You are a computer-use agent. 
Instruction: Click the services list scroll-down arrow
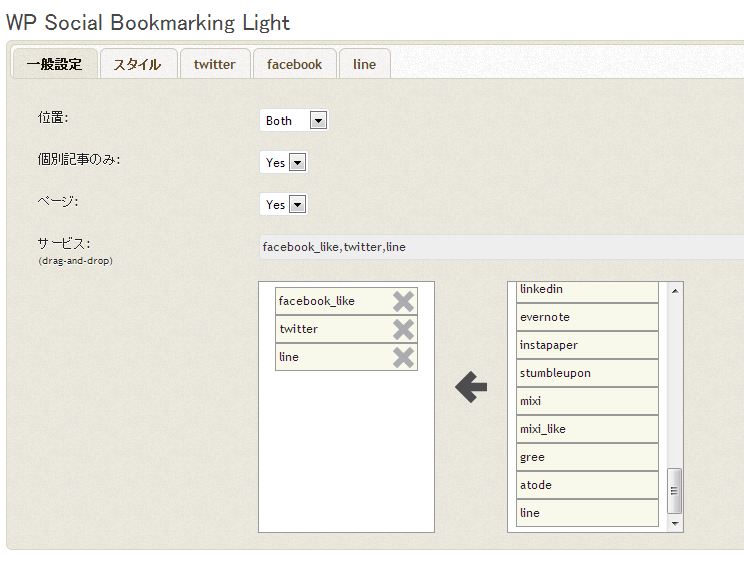tap(675, 524)
